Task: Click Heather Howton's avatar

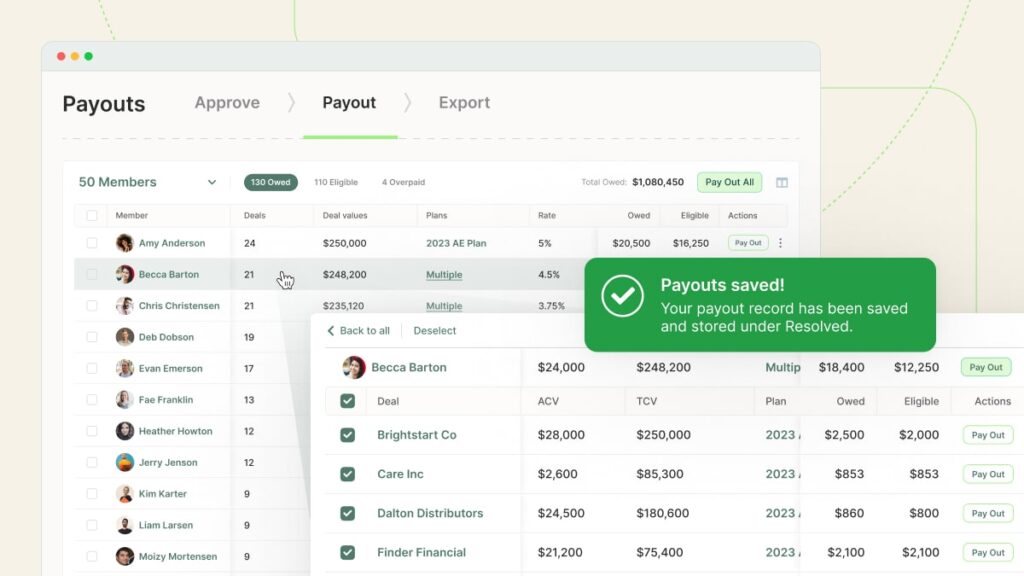Action: tap(125, 431)
